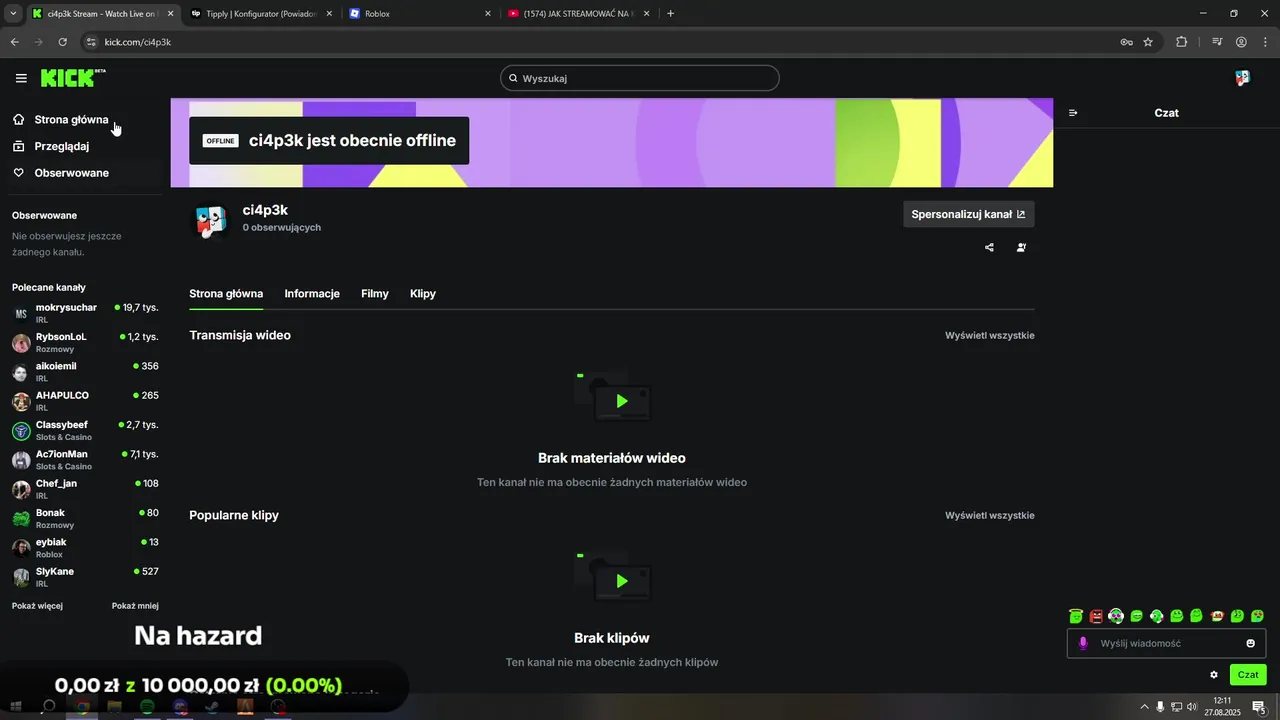
Task: Open the AHAPULCO channel avatar
Action: [21, 402]
